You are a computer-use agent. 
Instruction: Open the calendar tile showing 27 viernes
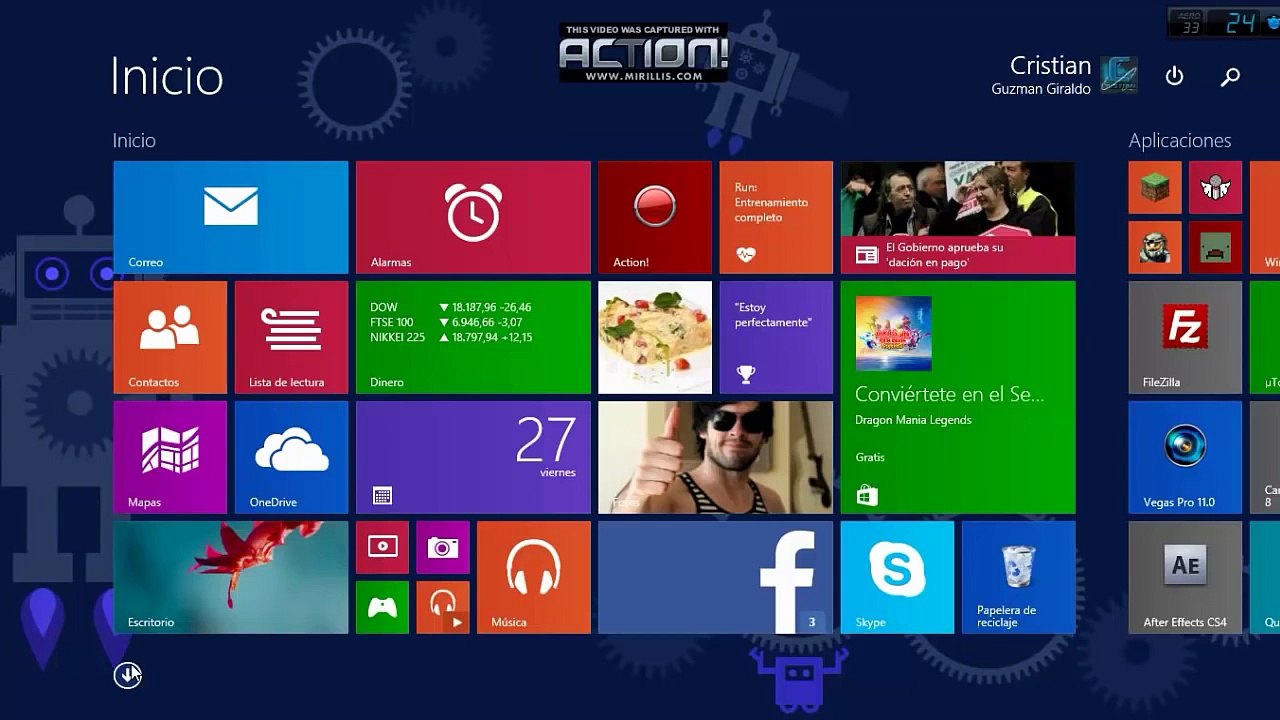473,457
